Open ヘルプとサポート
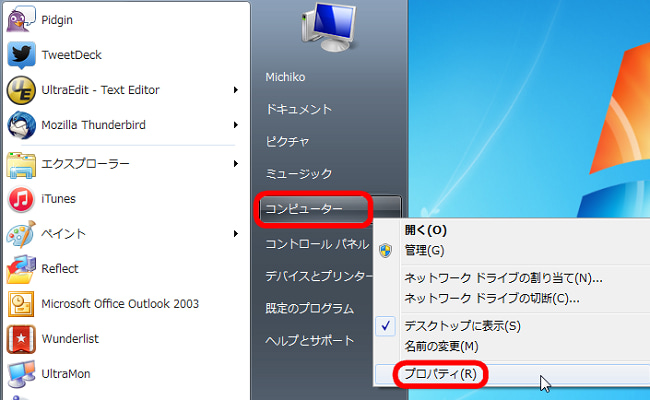This screenshot has width=650, height=400. (x=310, y=341)
